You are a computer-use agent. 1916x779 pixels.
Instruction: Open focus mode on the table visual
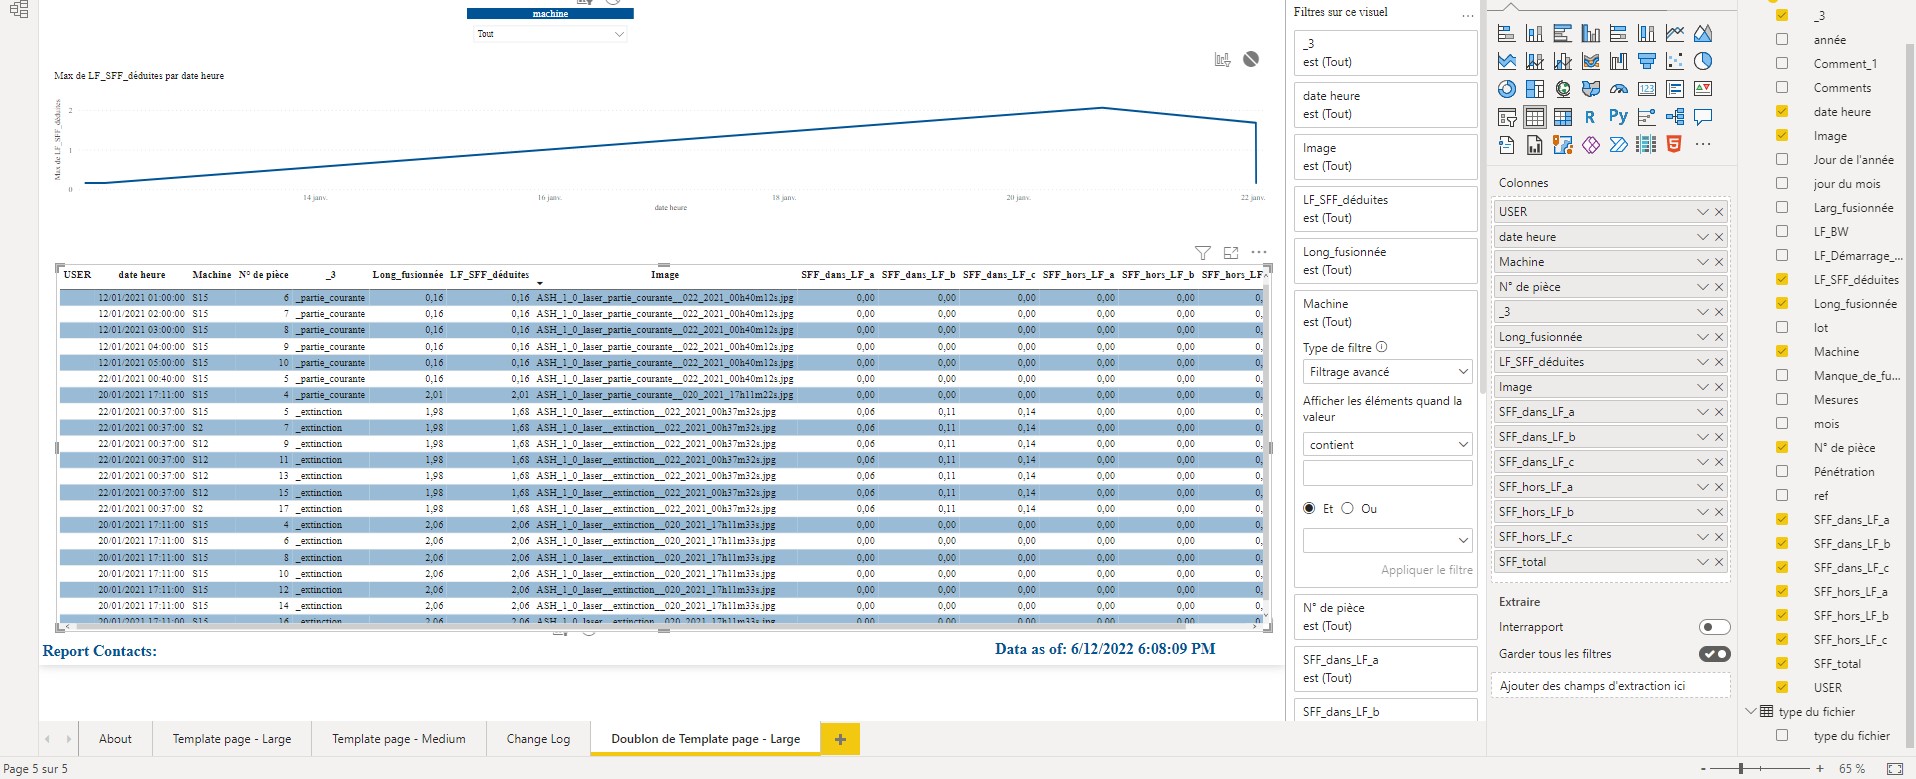pos(1231,253)
